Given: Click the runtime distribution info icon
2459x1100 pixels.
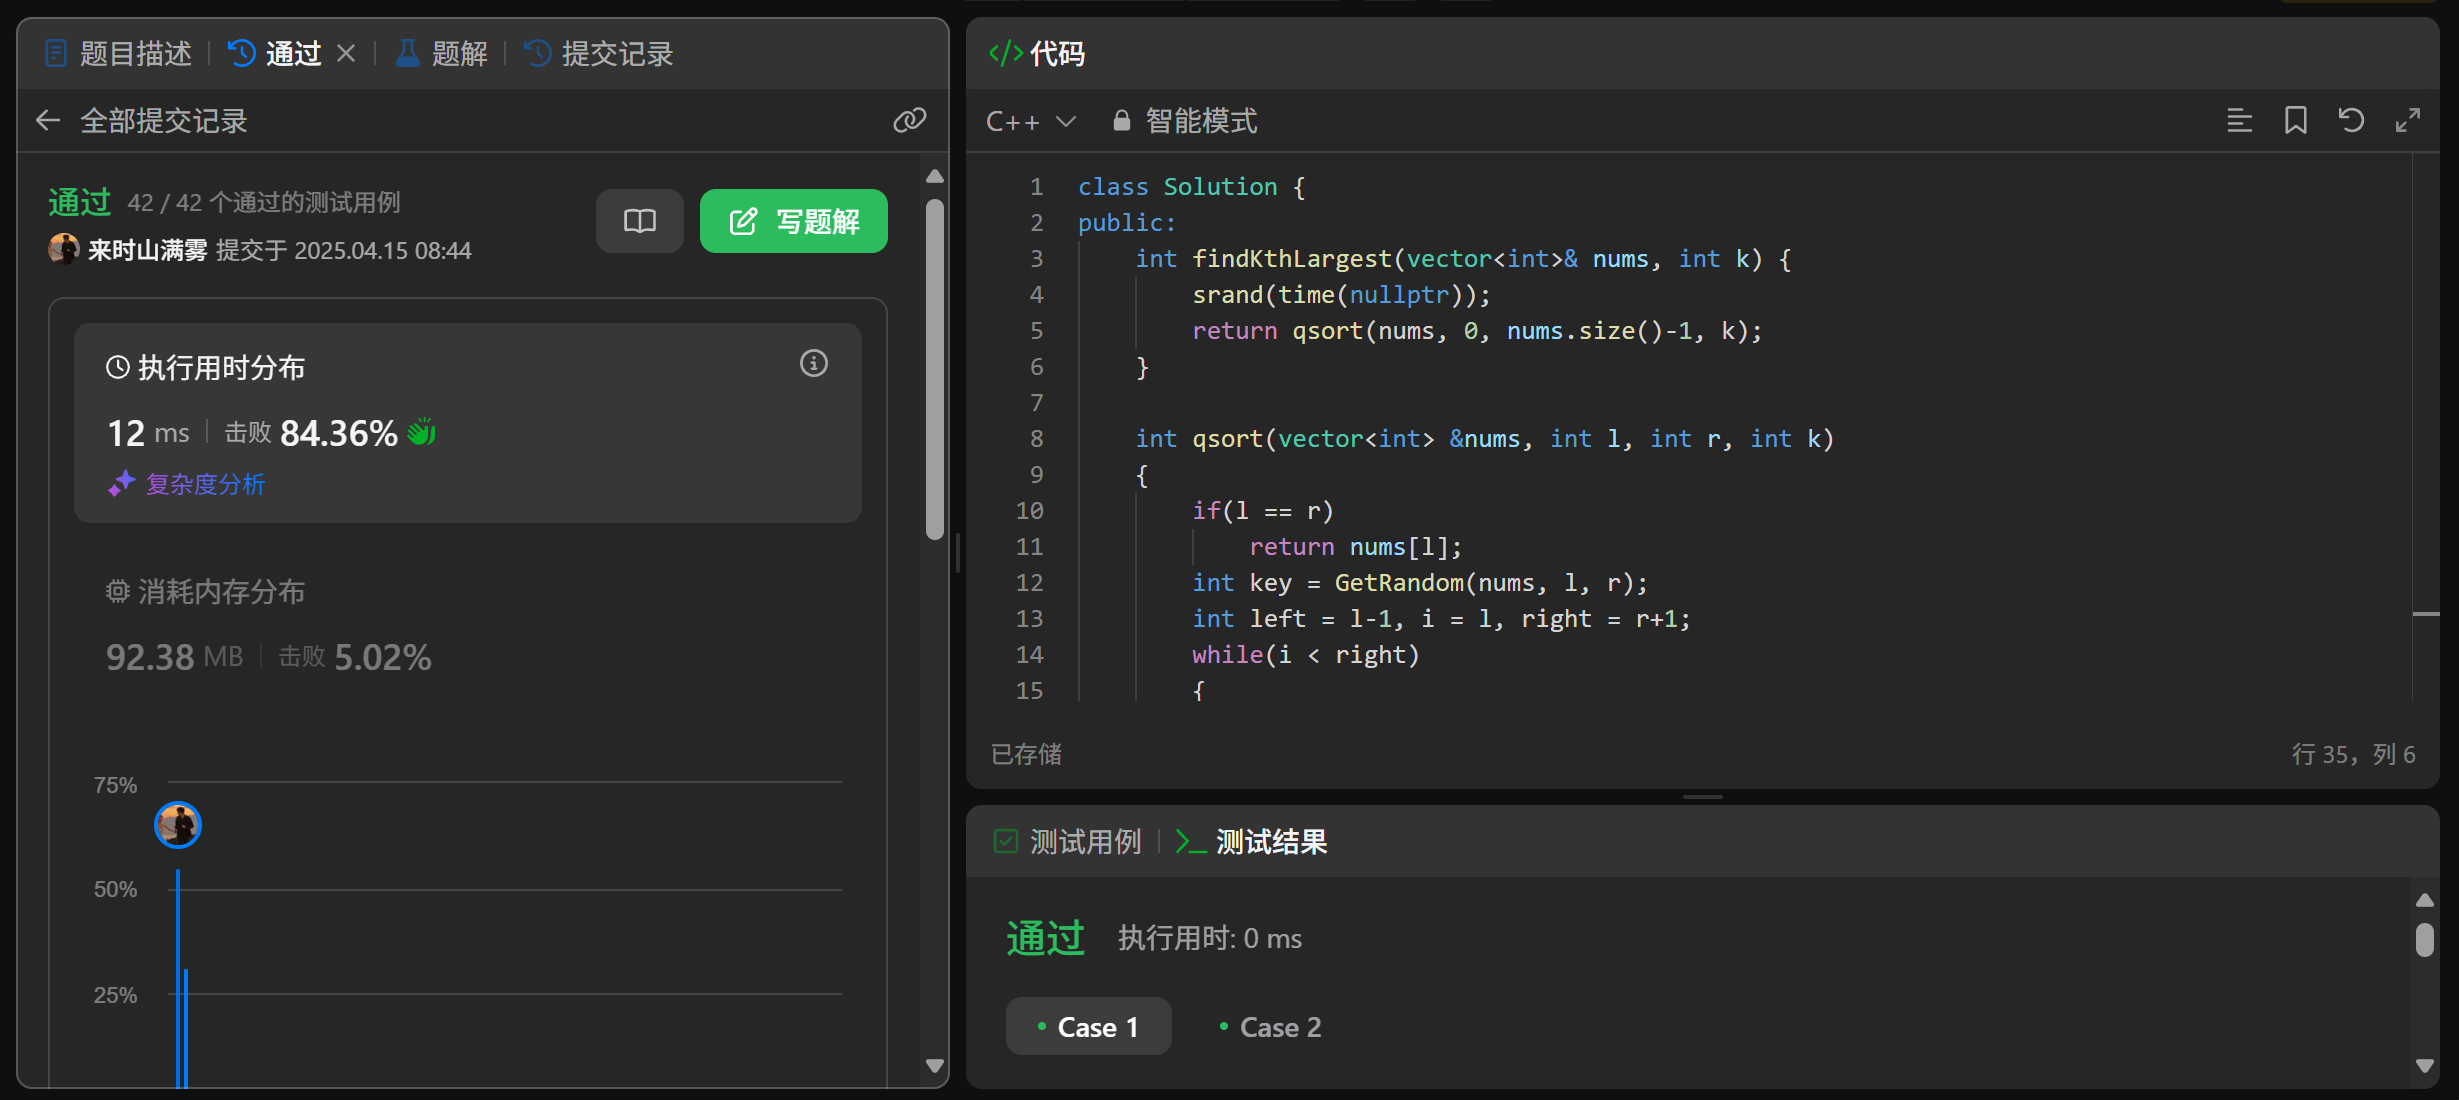Looking at the screenshot, I should 813,363.
